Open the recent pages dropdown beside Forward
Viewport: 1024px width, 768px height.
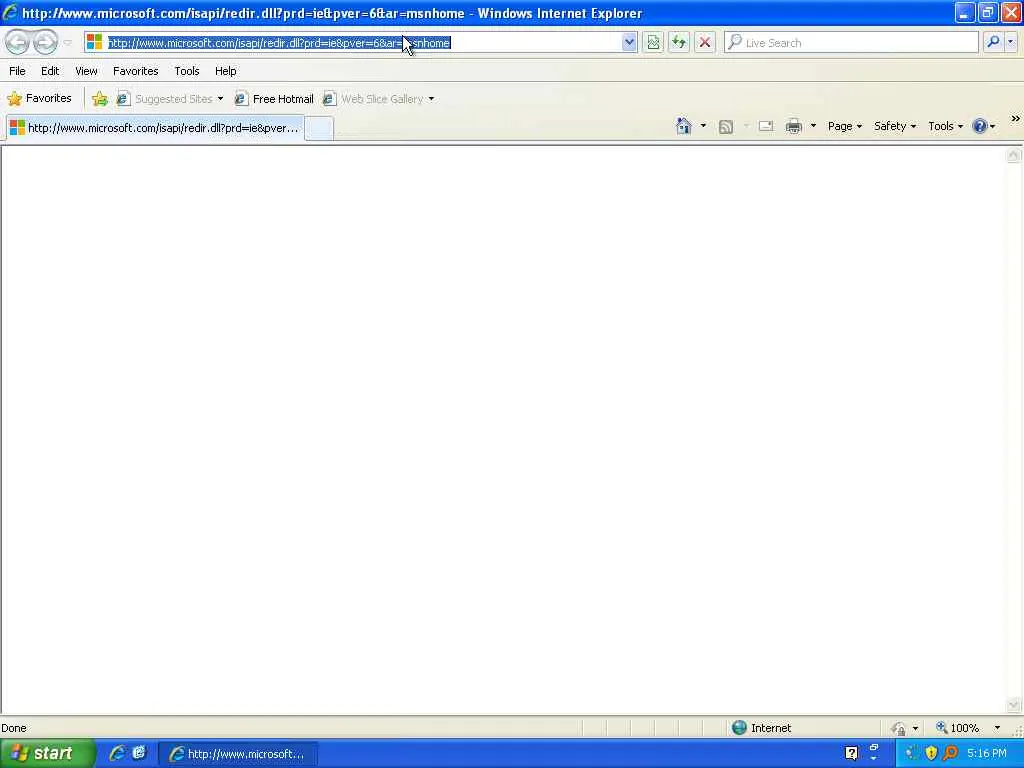click(67, 42)
